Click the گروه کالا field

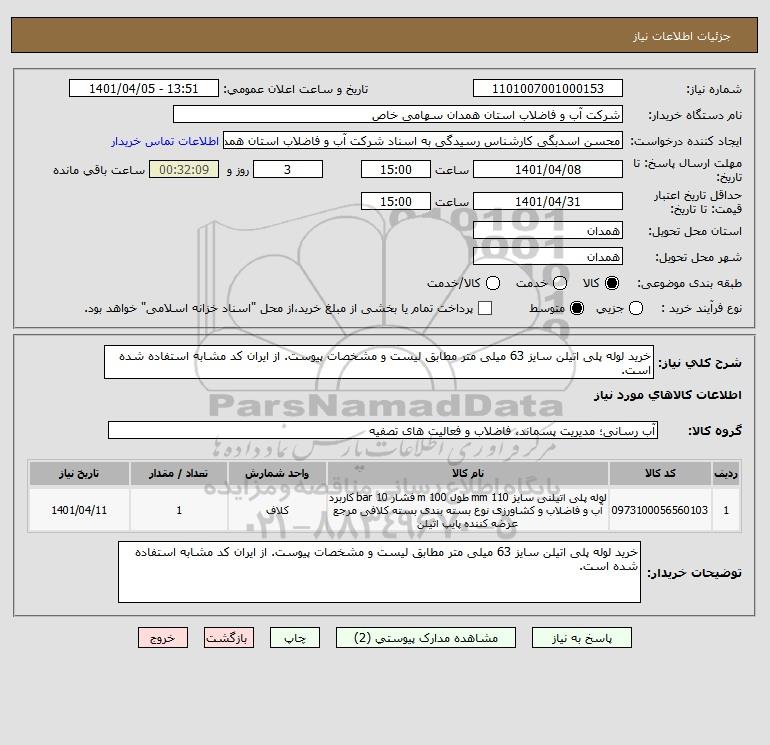(383, 431)
